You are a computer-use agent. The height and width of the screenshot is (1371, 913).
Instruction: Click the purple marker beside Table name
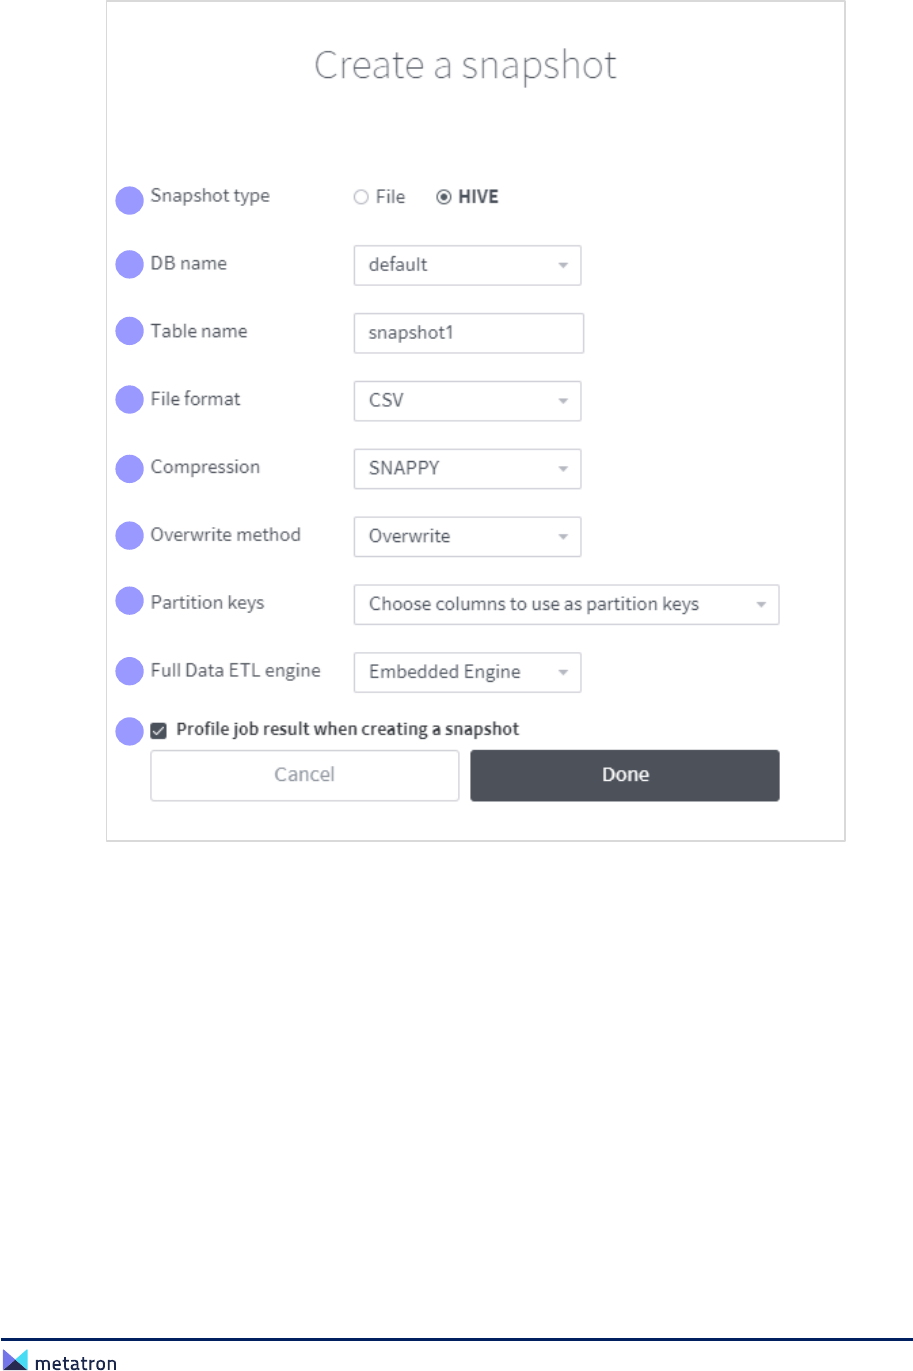point(130,331)
